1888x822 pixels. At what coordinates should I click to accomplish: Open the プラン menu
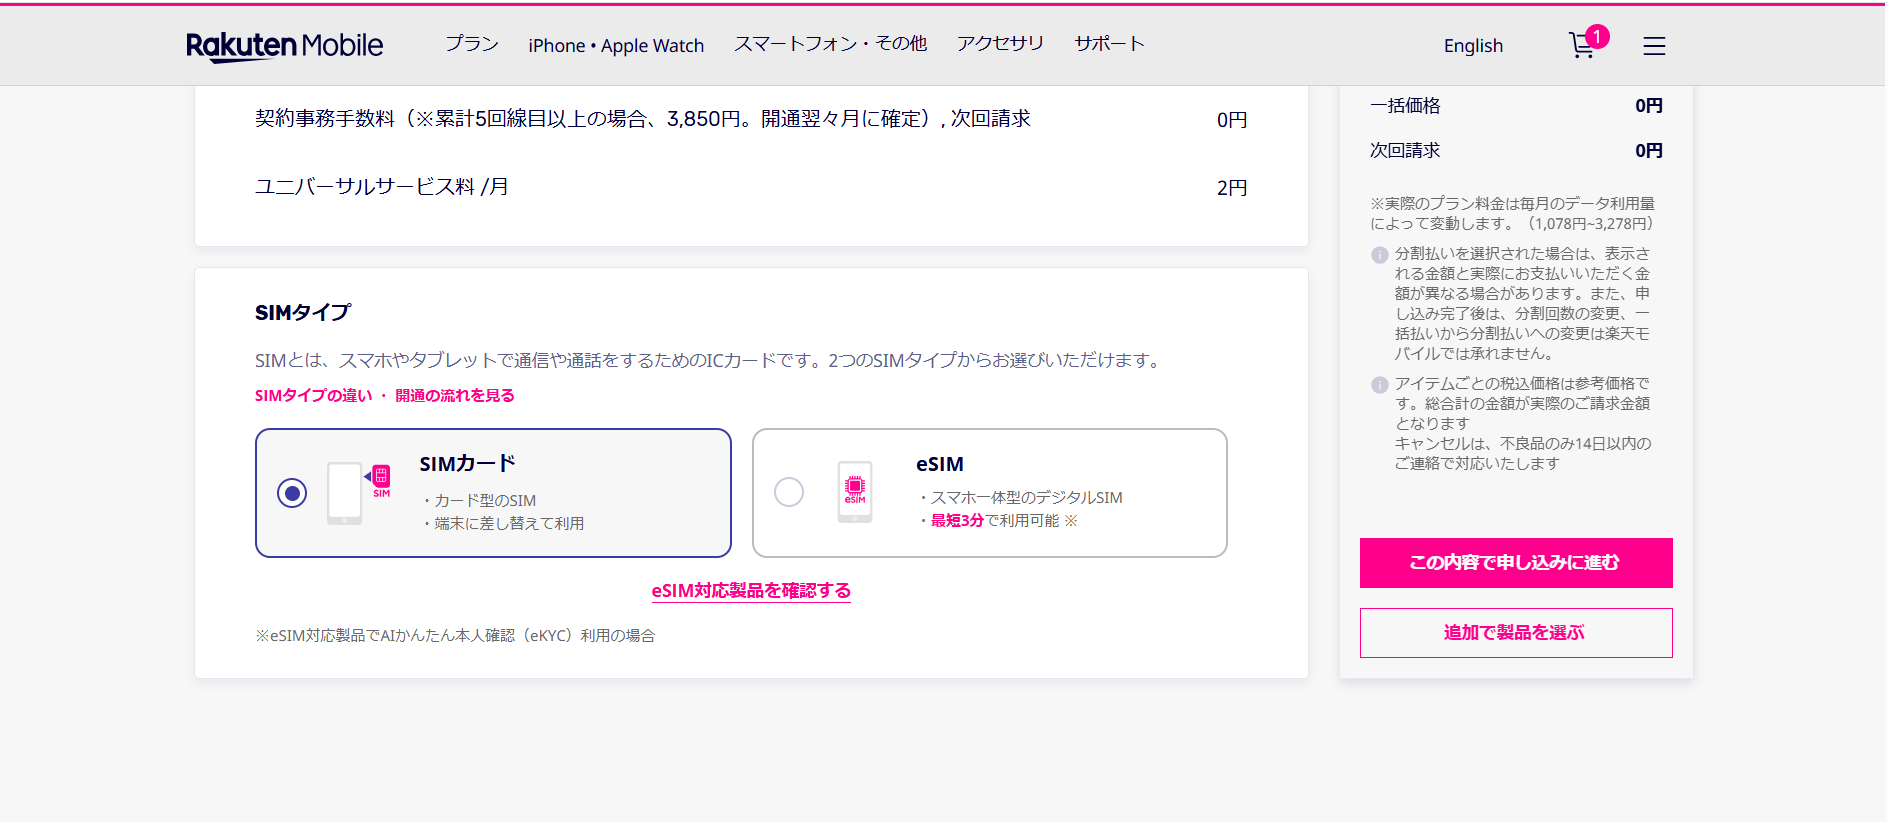(471, 44)
